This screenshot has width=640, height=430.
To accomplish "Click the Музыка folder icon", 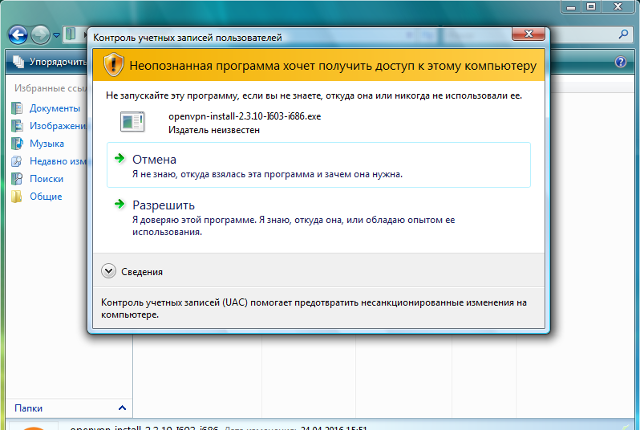I will coord(17,143).
